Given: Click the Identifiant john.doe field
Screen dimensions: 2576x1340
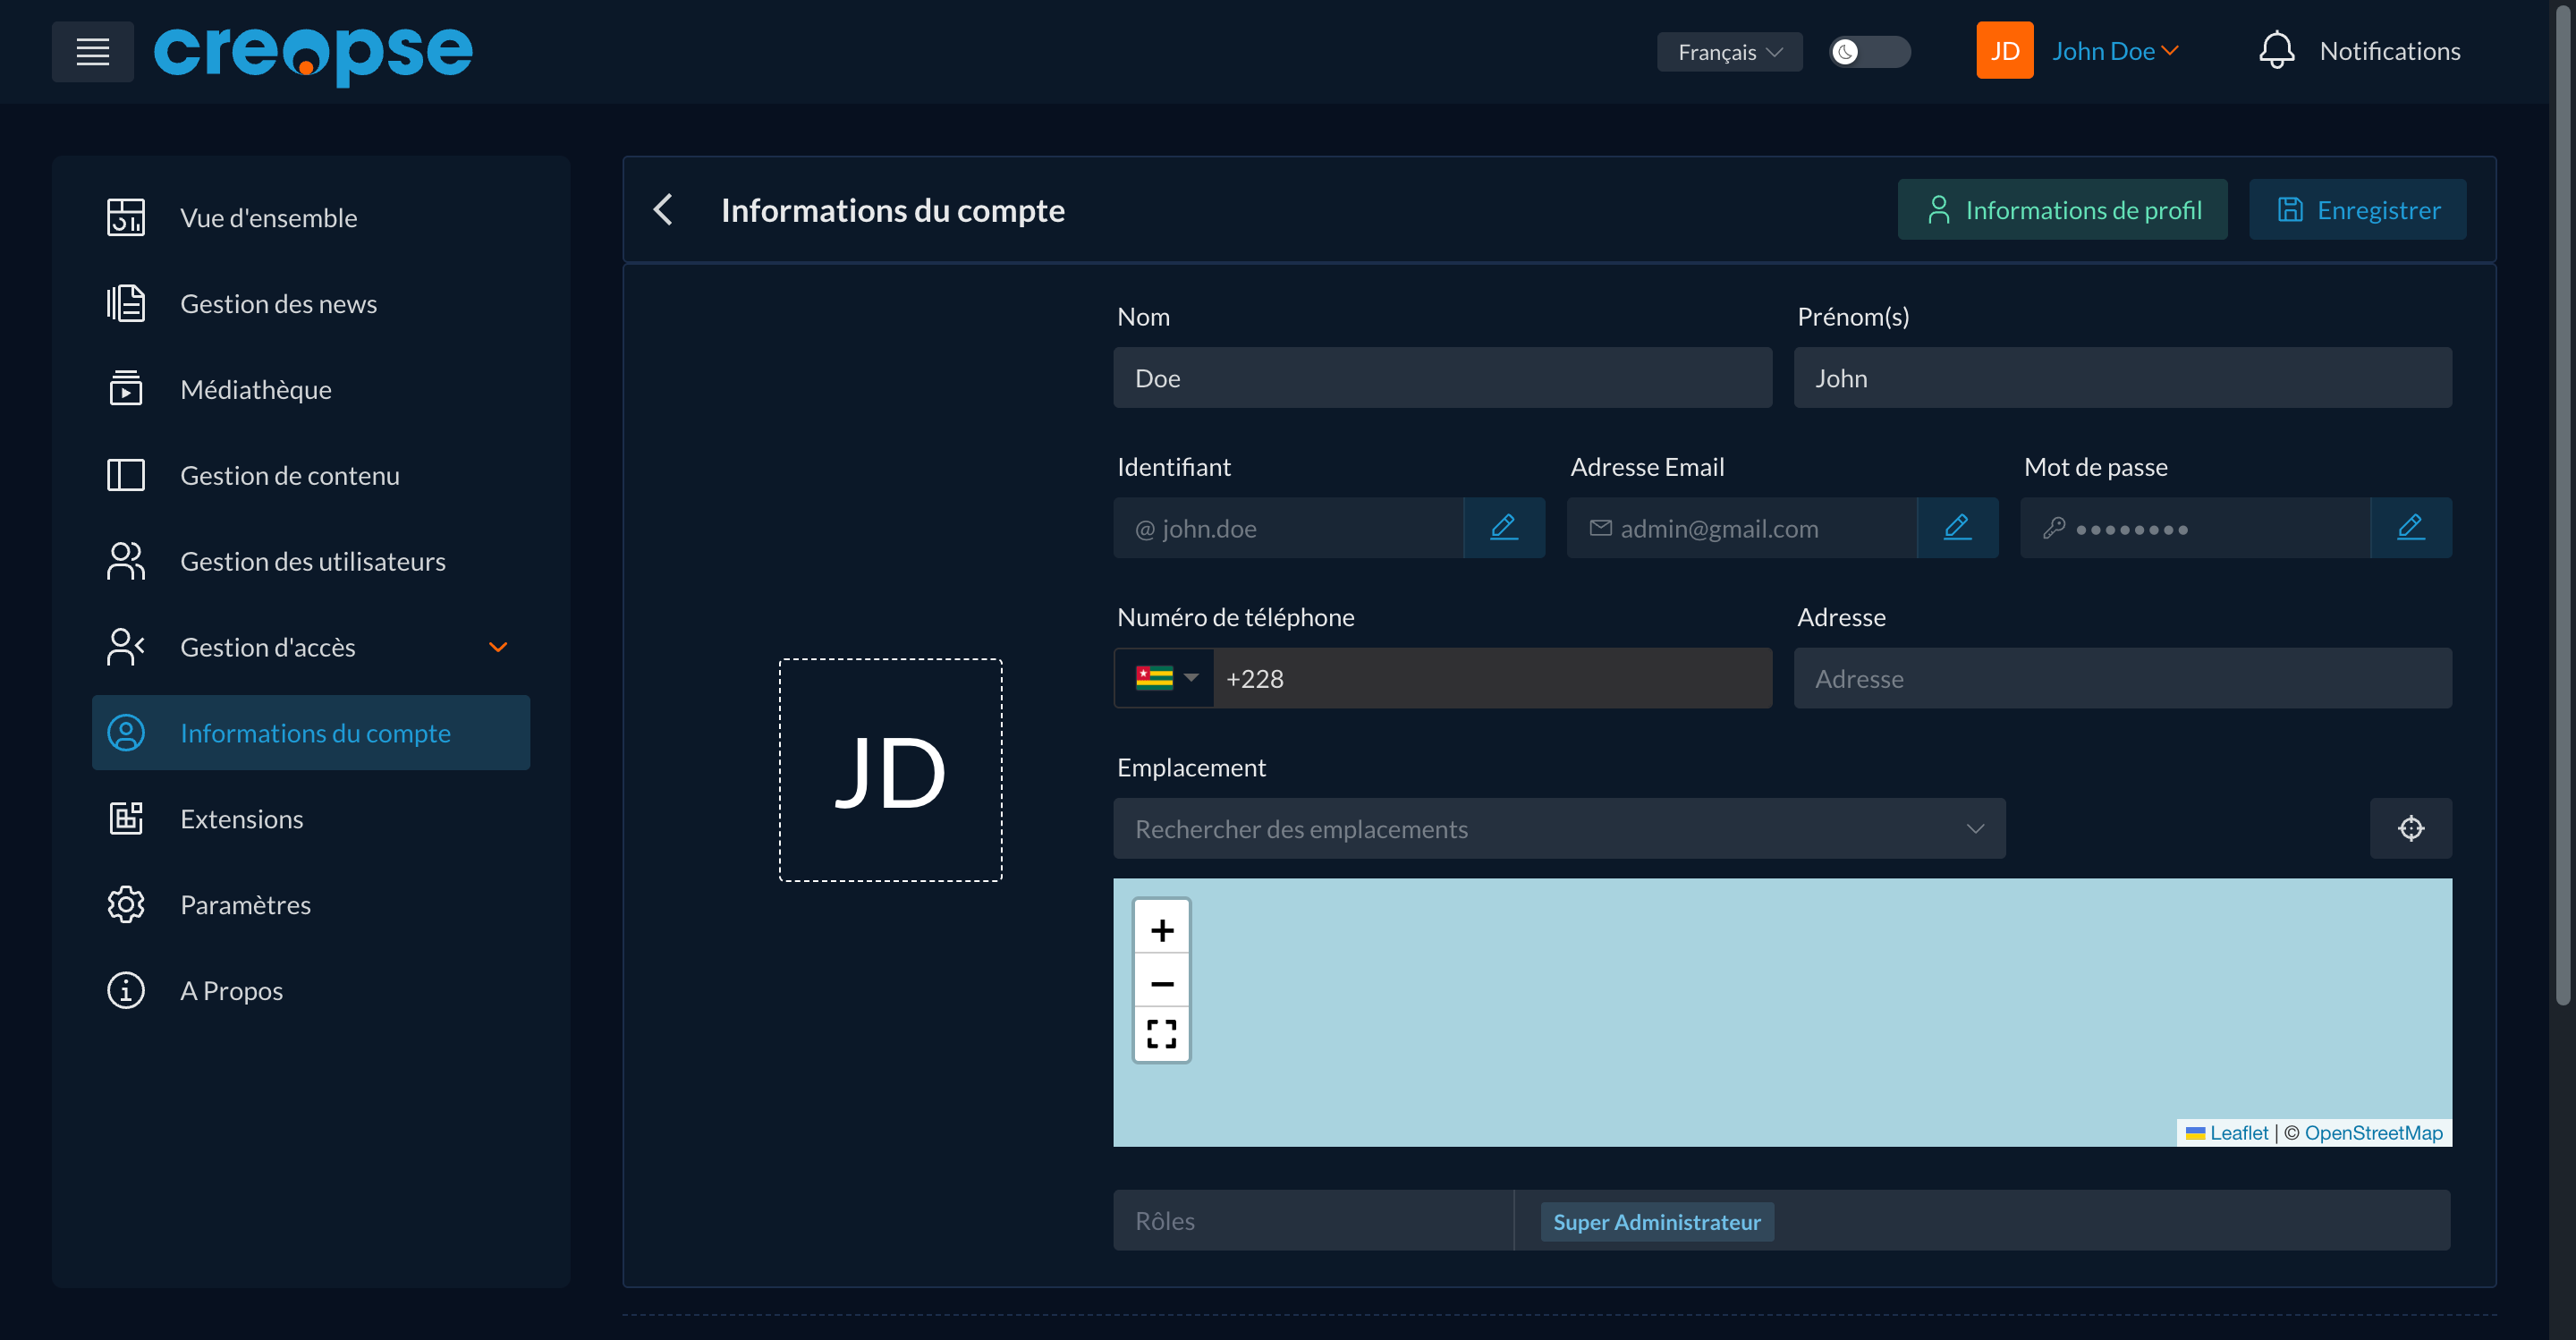Looking at the screenshot, I should point(1288,528).
